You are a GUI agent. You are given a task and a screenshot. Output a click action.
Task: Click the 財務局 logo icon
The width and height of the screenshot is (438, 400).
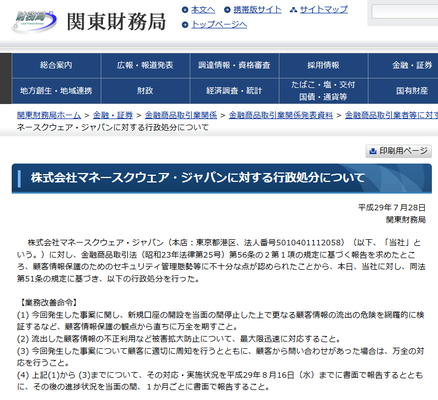(x=34, y=21)
